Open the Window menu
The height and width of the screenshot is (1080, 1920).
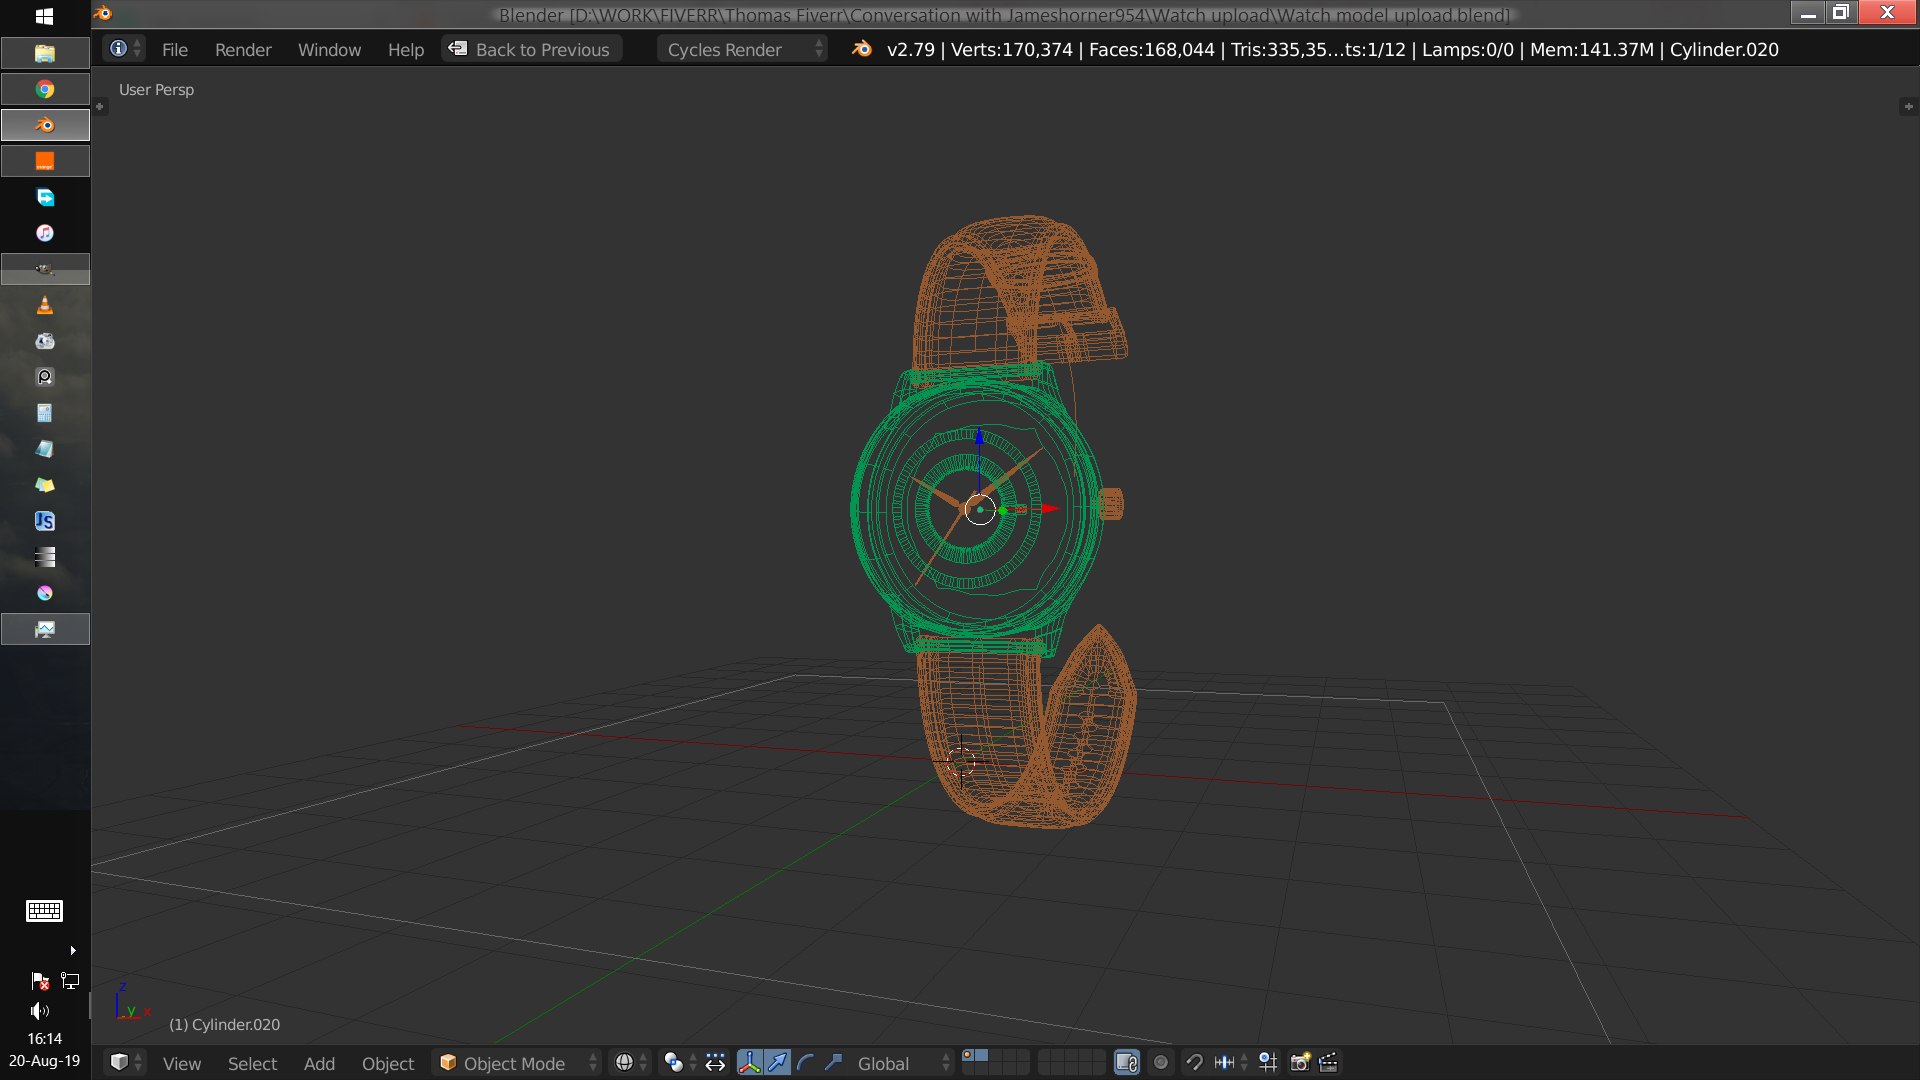point(329,49)
